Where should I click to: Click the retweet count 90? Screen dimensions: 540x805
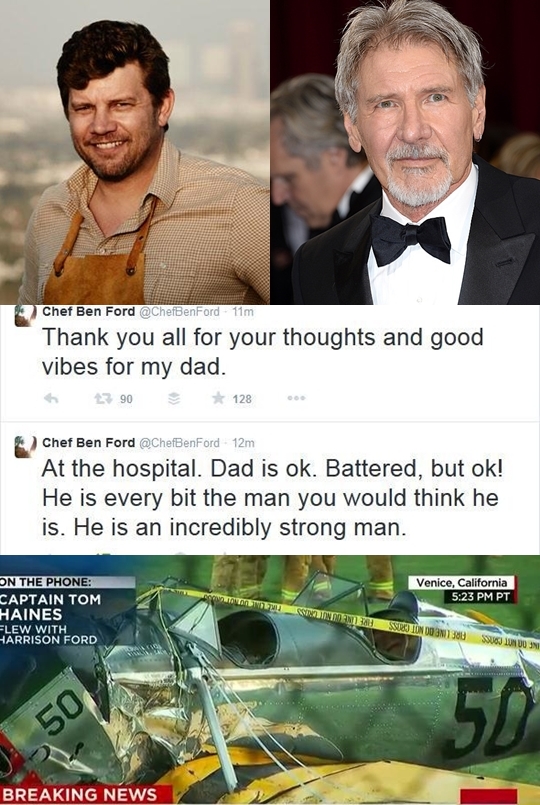click(126, 399)
